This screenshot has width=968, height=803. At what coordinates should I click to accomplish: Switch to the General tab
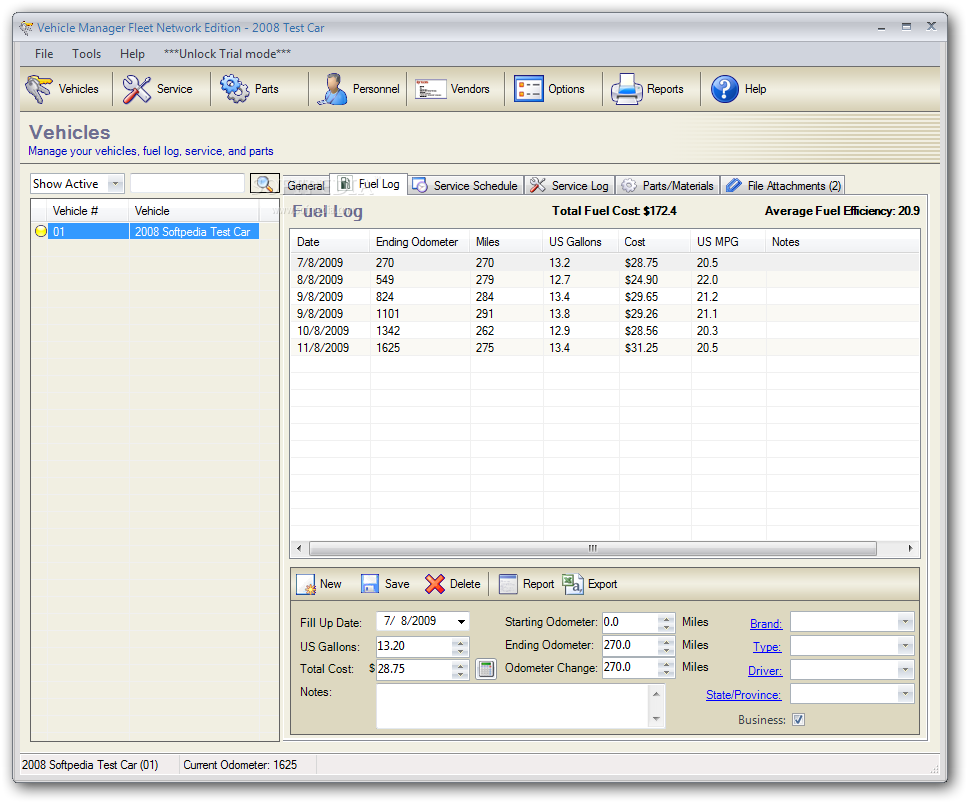(x=306, y=185)
